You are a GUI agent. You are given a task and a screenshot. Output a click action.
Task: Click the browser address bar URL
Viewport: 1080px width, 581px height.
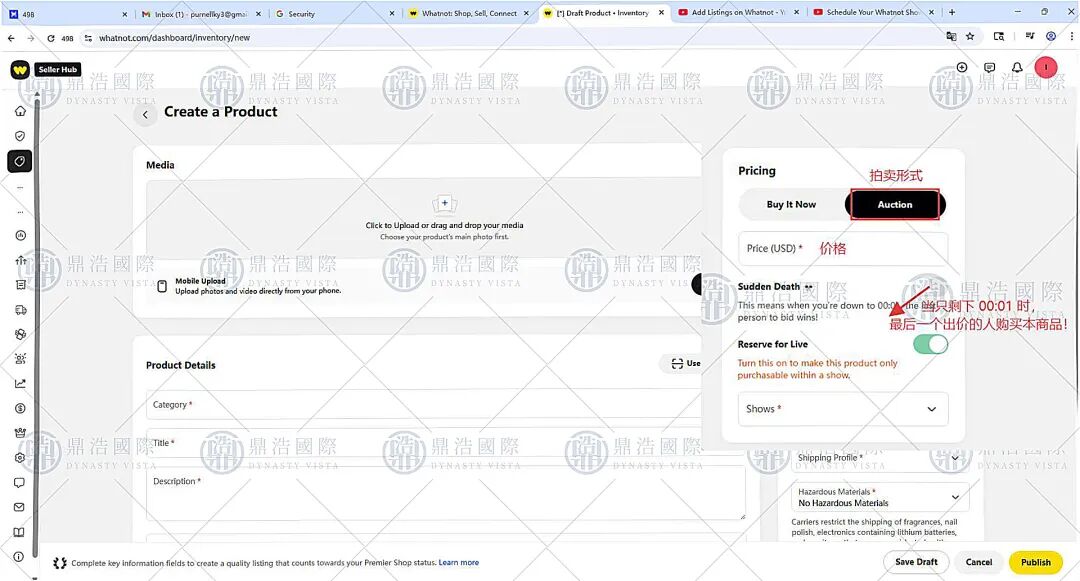click(x=174, y=38)
